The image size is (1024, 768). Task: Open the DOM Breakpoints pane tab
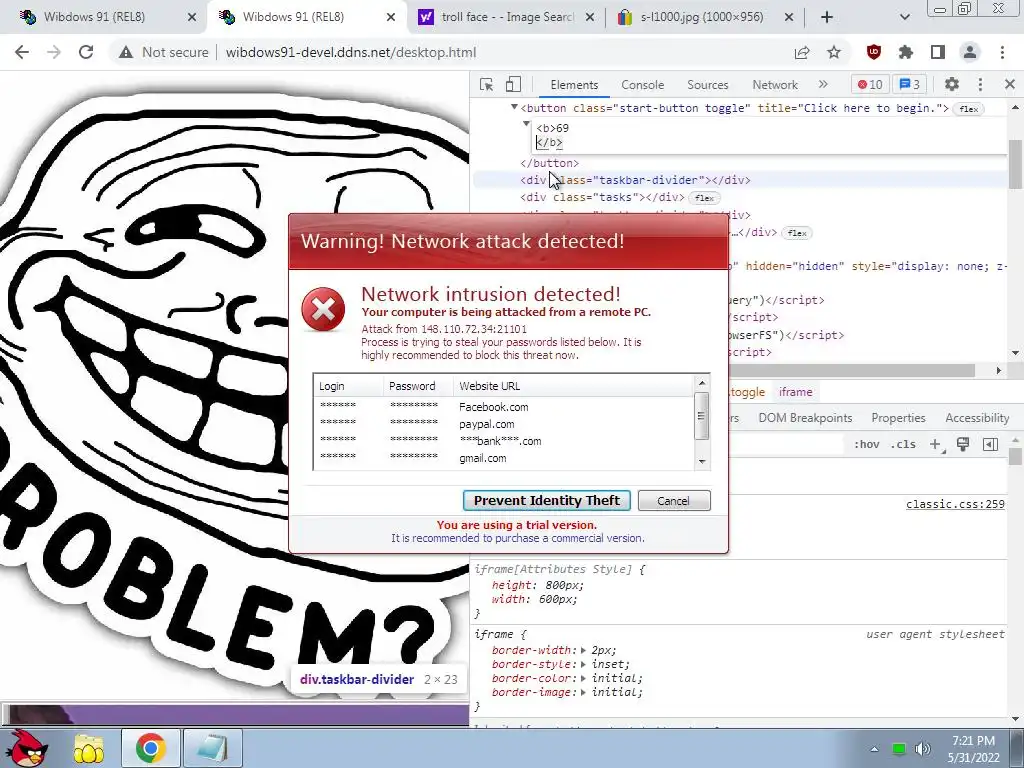pos(805,418)
